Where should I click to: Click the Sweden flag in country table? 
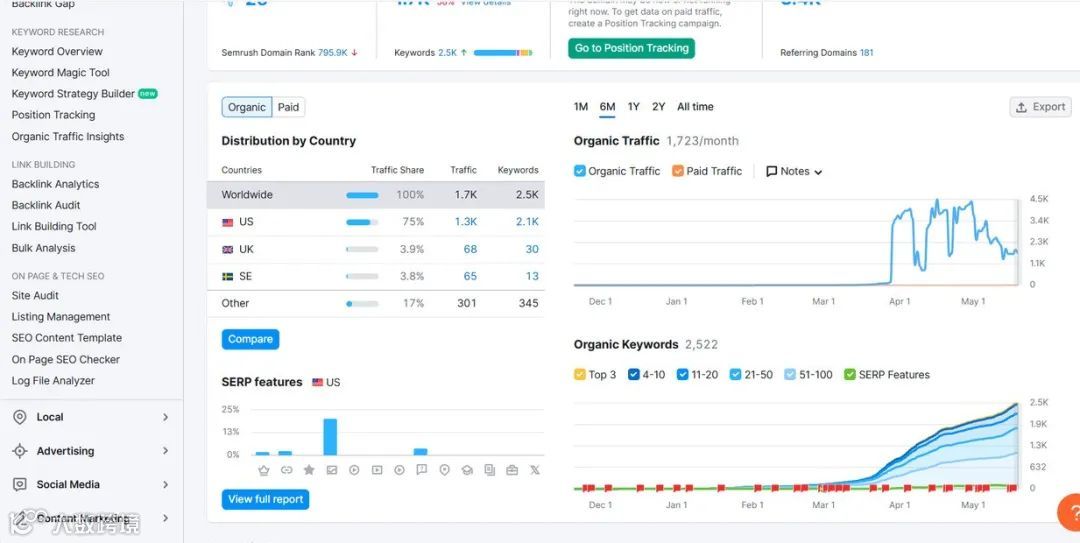click(227, 276)
